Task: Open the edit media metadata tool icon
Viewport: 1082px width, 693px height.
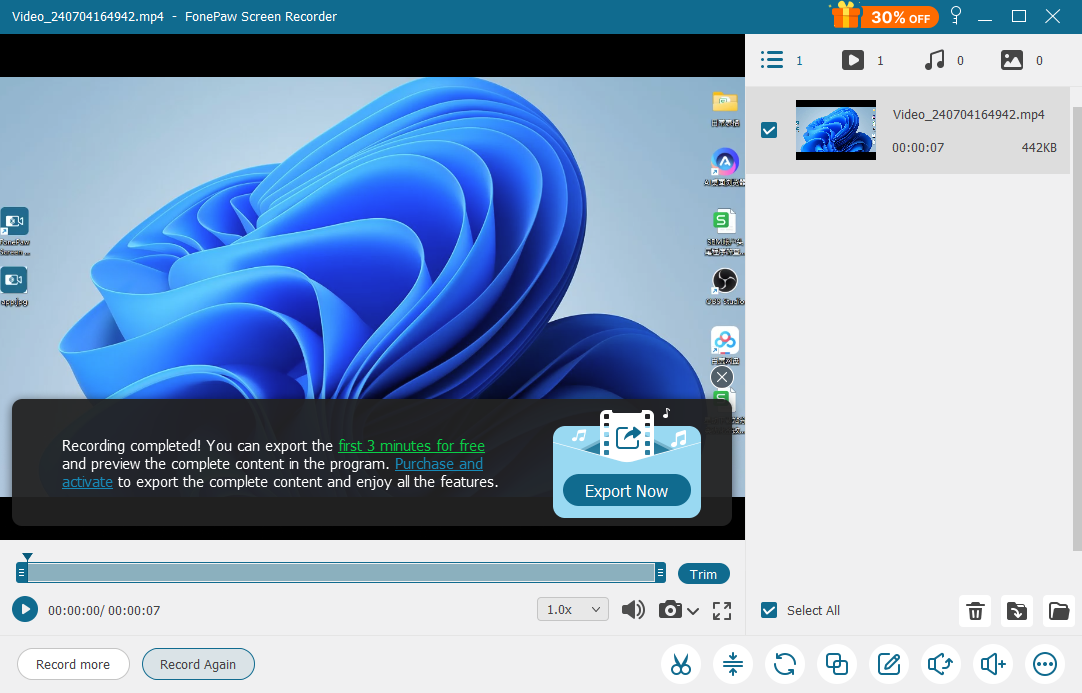Action: (889, 664)
